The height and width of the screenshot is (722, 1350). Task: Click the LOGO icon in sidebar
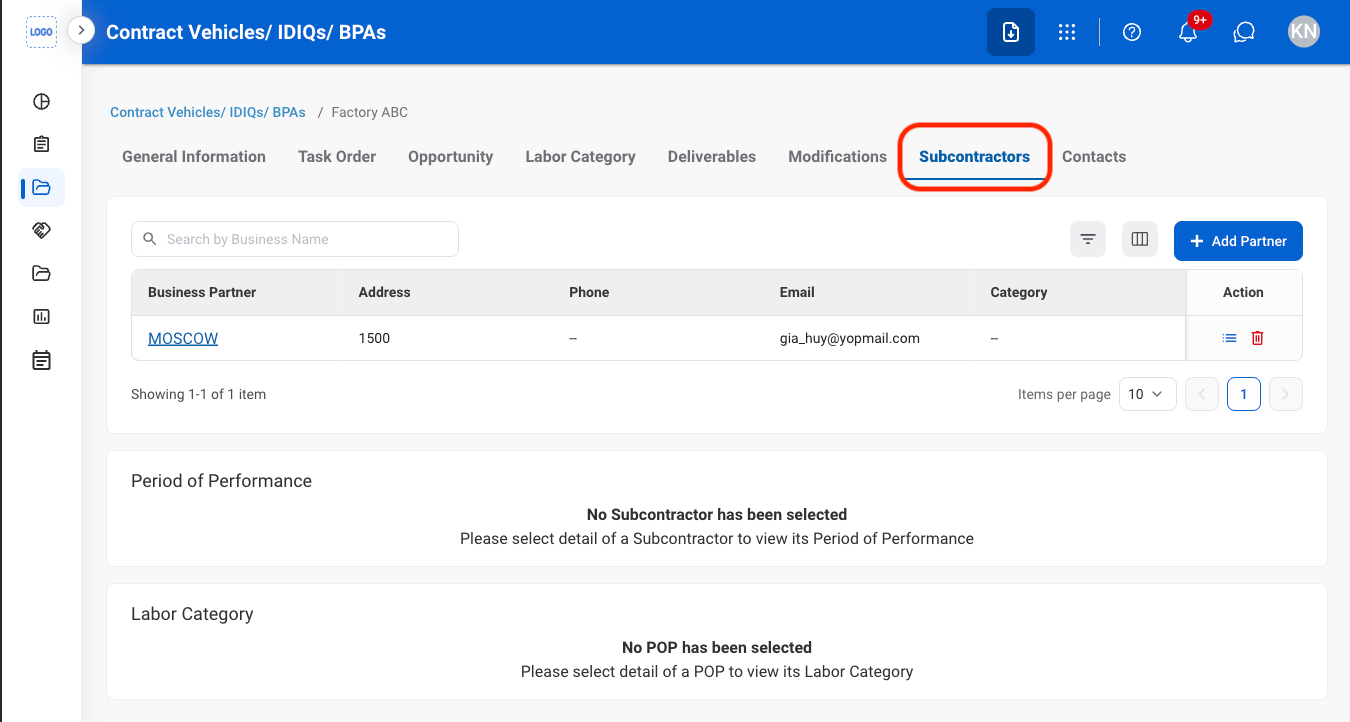tap(41, 32)
